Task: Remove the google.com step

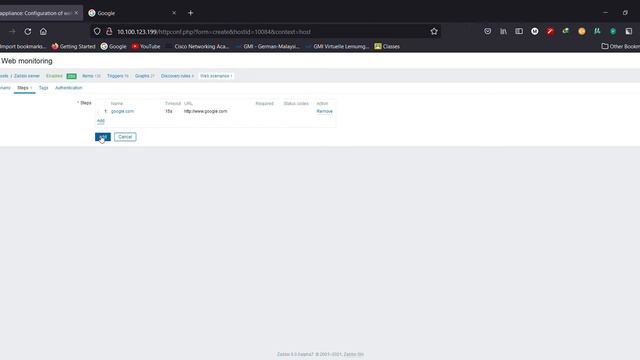Action: click(x=324, y=111)
